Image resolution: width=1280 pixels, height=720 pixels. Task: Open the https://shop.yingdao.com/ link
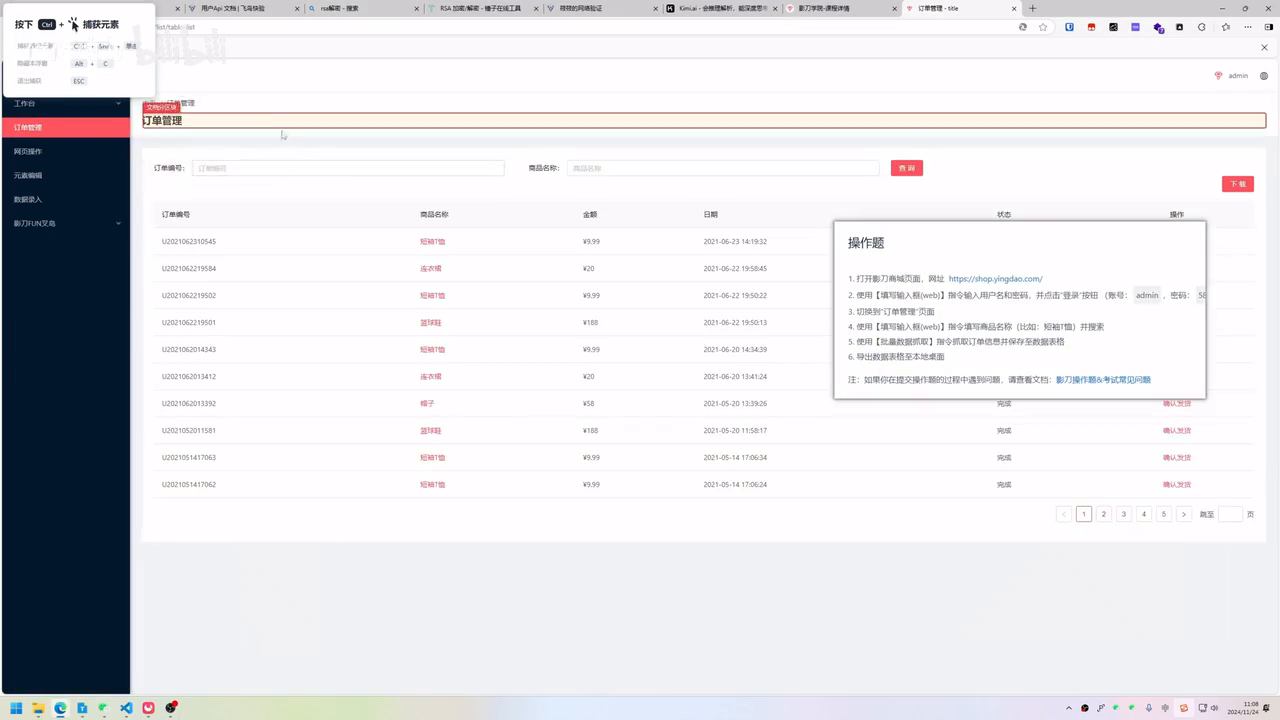pos(995,279)
